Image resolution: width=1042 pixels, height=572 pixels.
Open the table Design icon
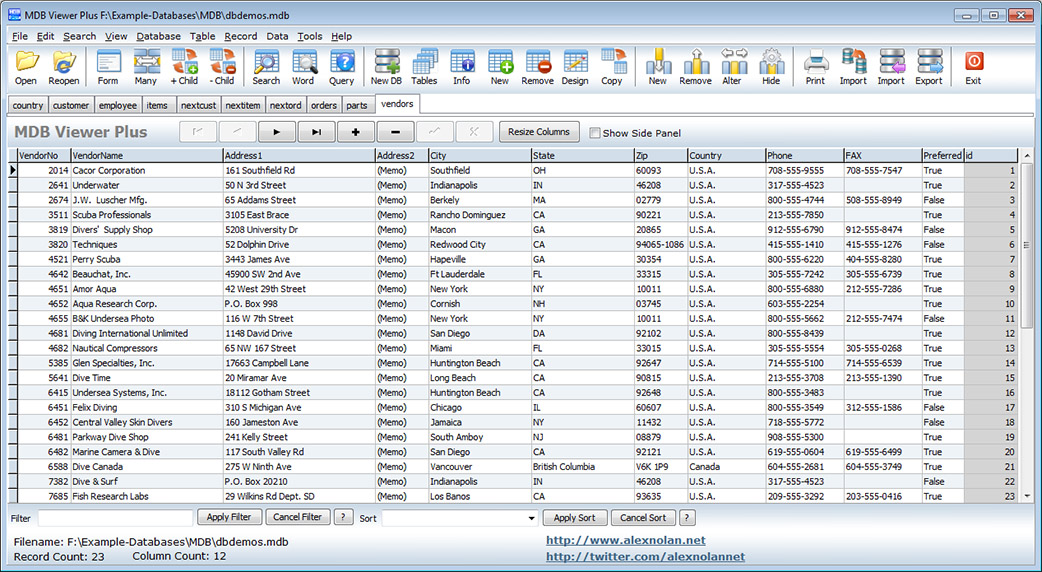(x=575, y=67)
